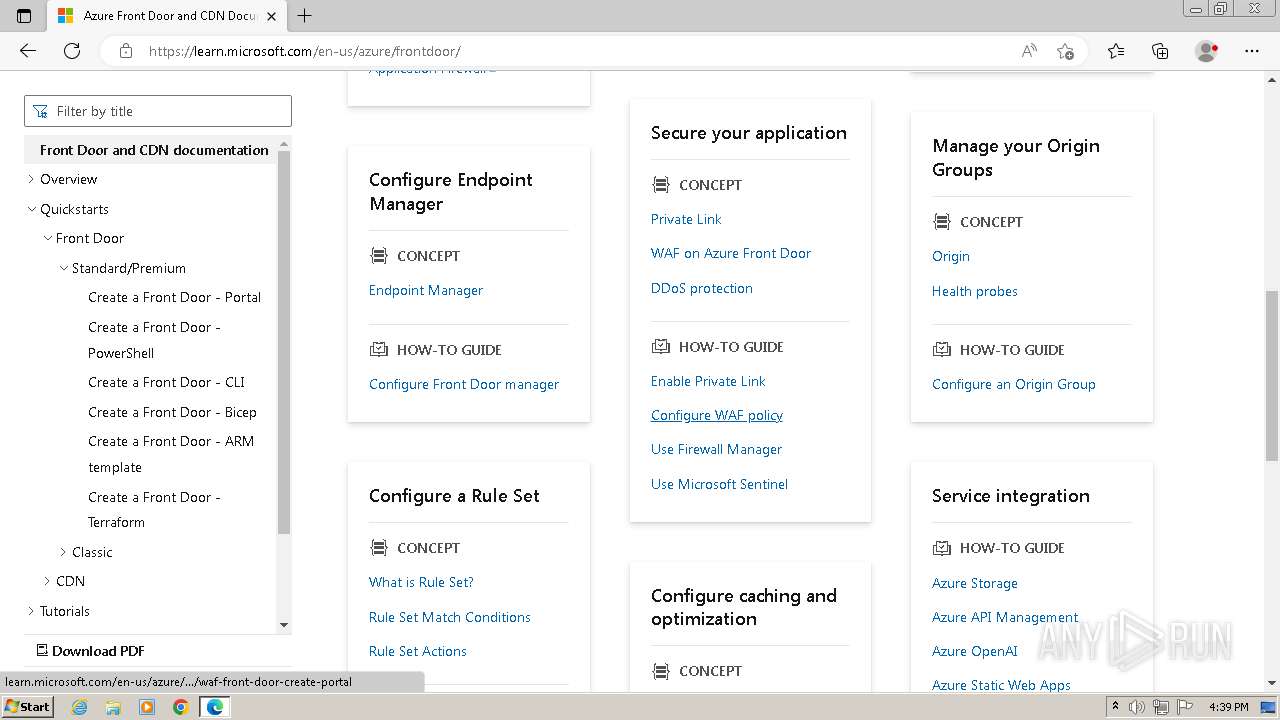Open the Private Link concept link
Screen dimensions: 1280x720
(x=686, y=219)
